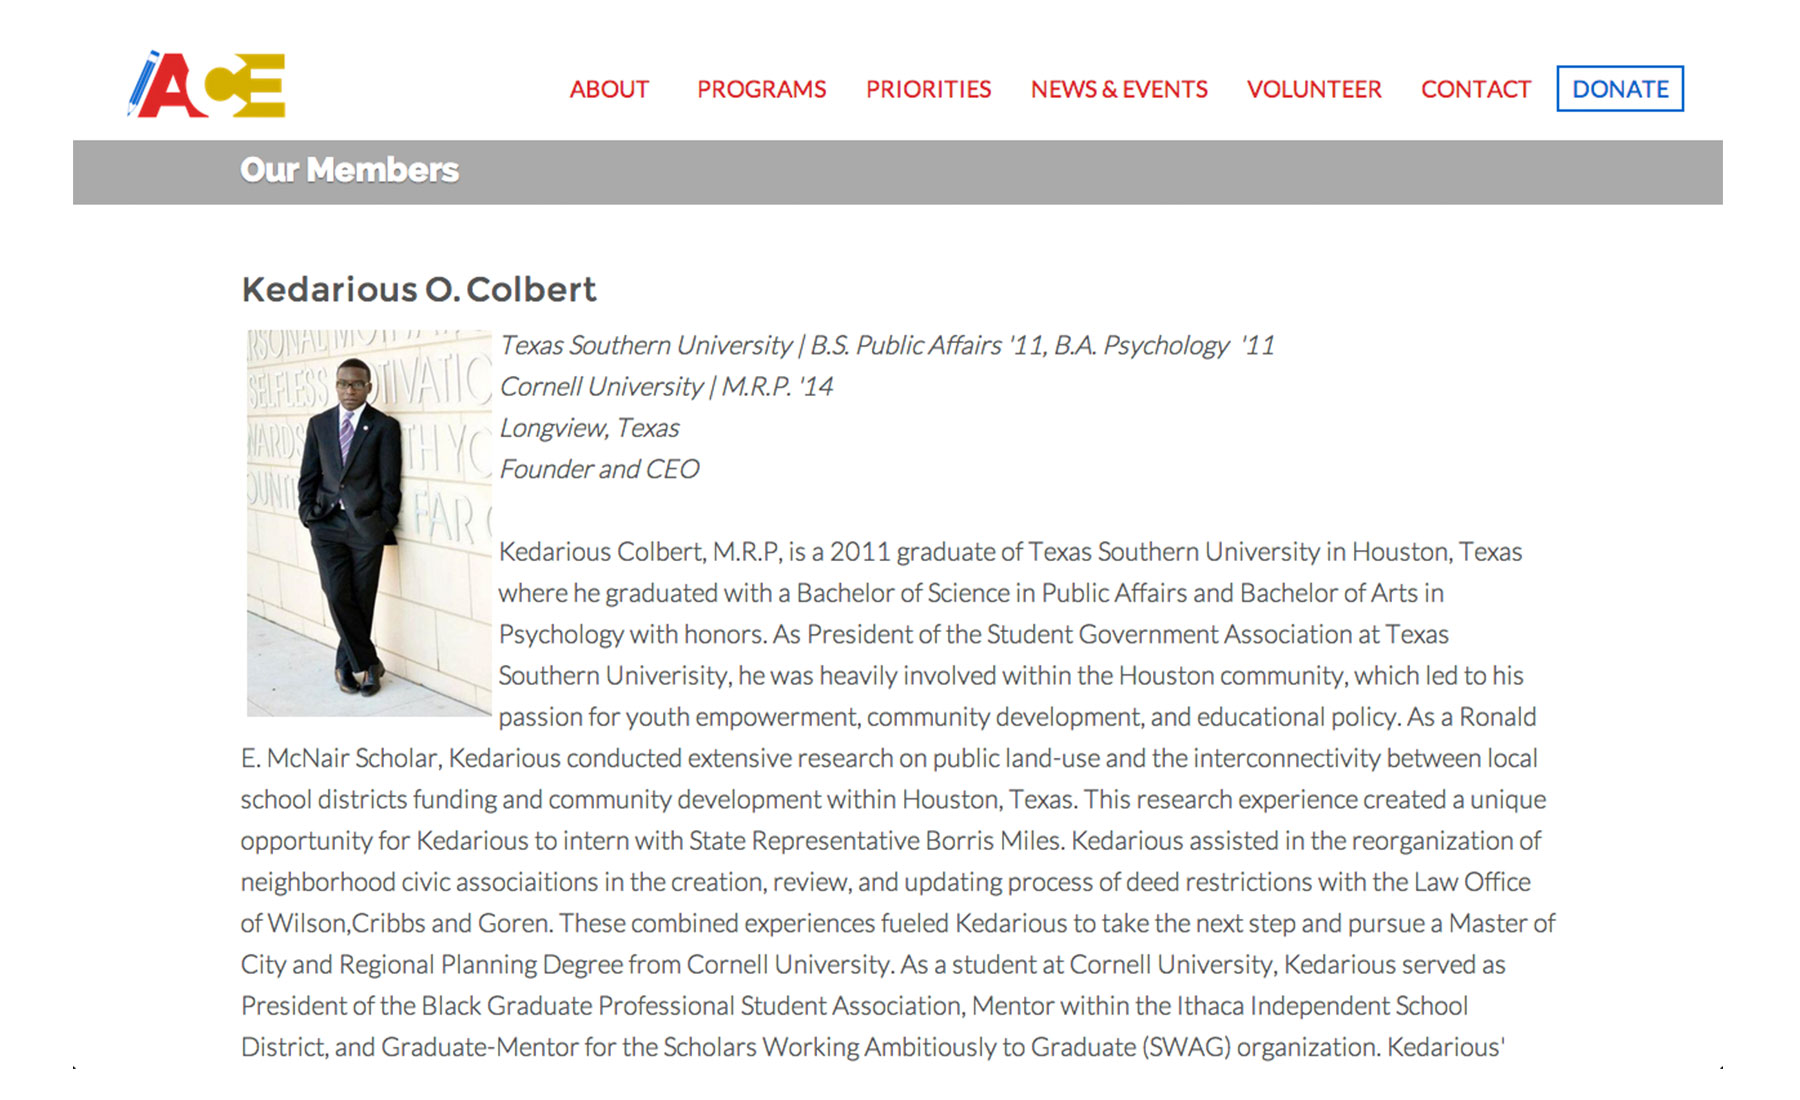Navigate to the VOLUNTEER page
Screen dimensions: 1800x1100
click(x=1313, y=90)
